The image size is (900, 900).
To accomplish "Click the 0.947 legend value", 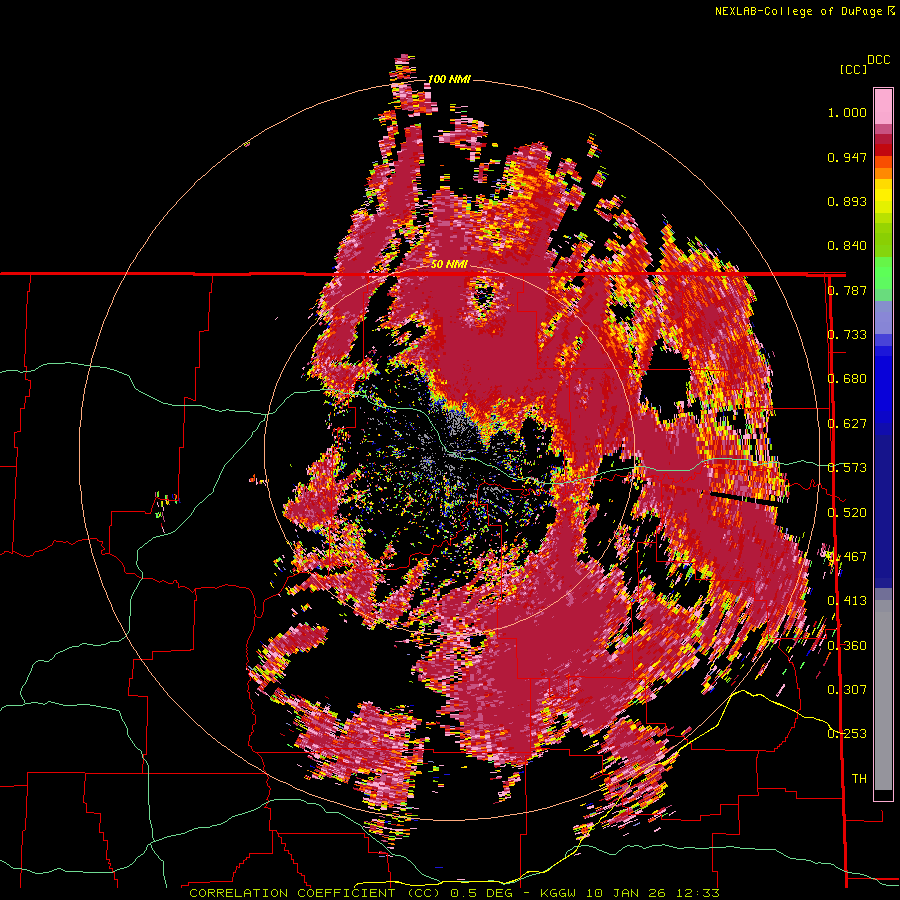I will pos(847,157).
